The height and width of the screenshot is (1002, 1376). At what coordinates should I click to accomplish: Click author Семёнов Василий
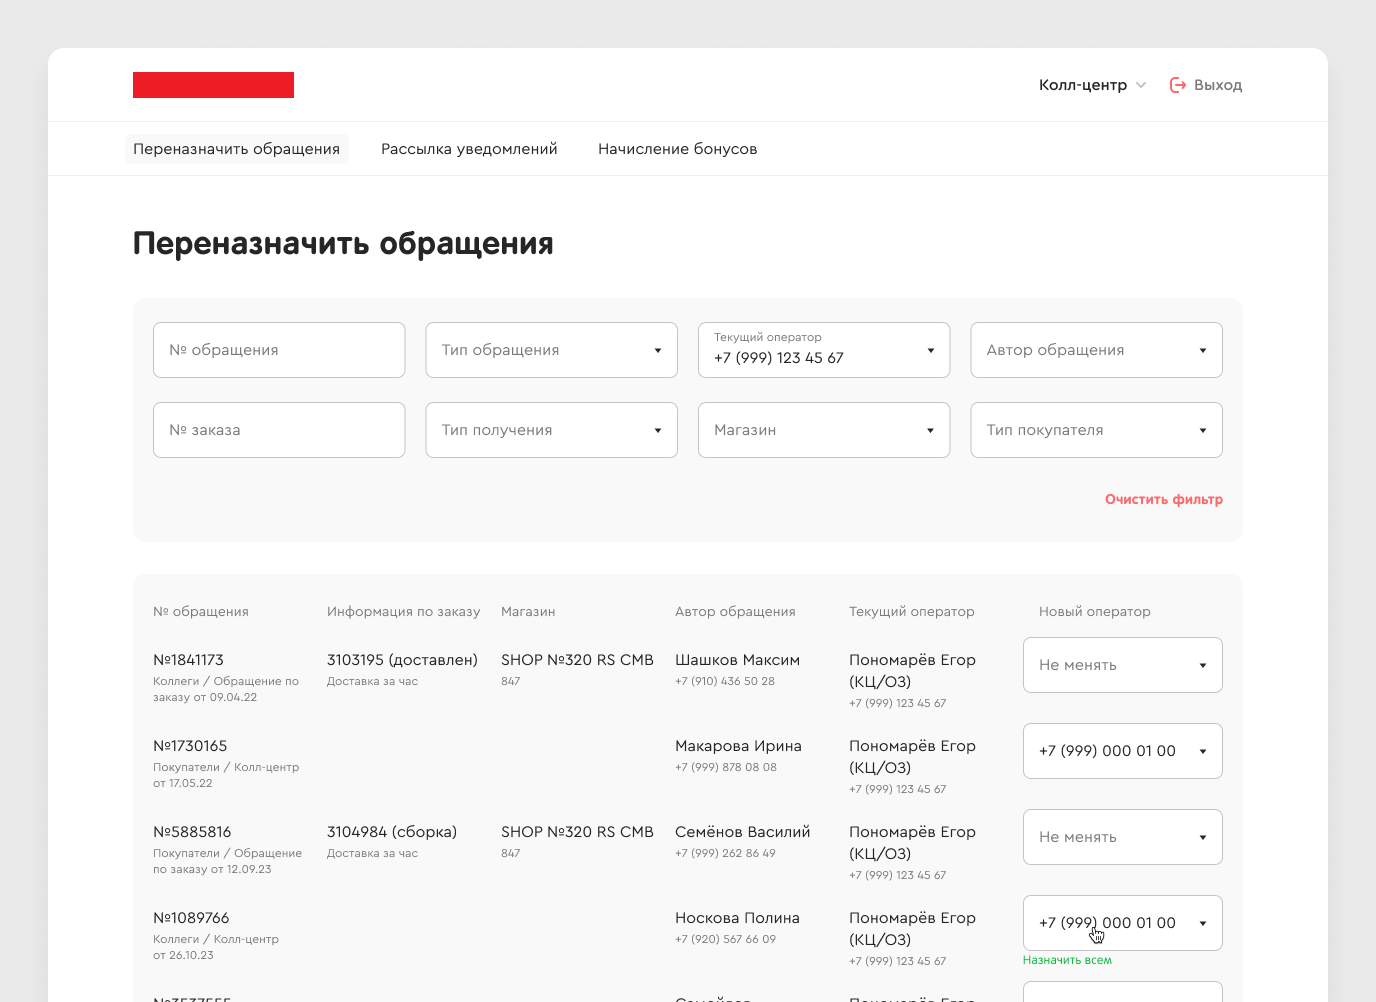742,832
